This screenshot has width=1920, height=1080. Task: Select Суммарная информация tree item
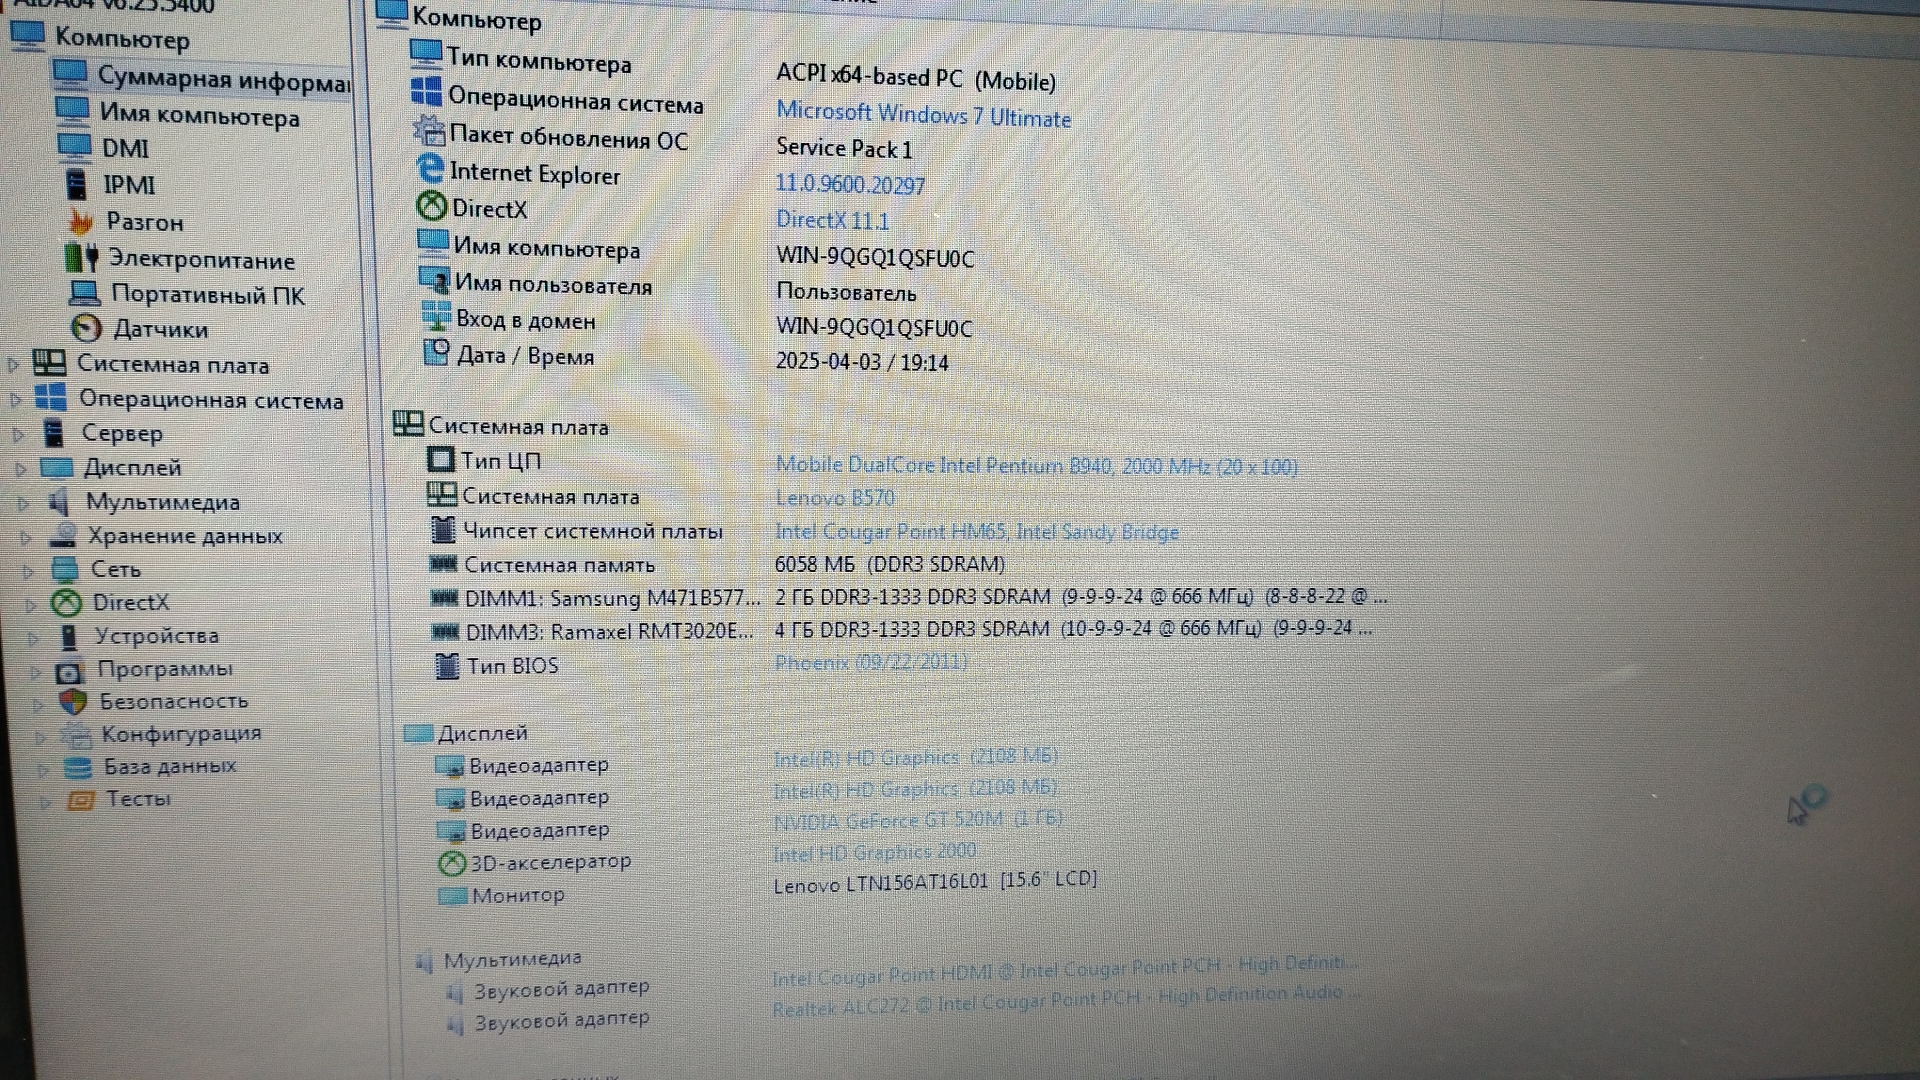coord(222,78)
